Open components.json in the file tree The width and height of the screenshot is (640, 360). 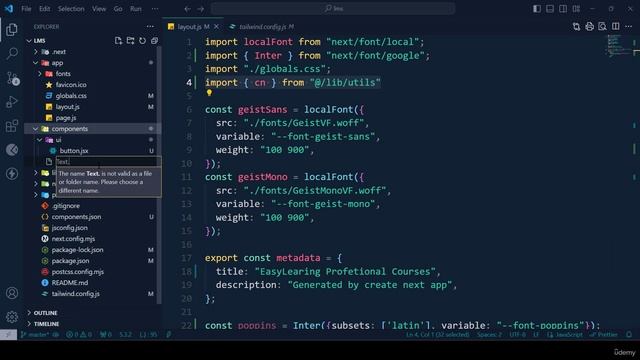coord(76,217)
